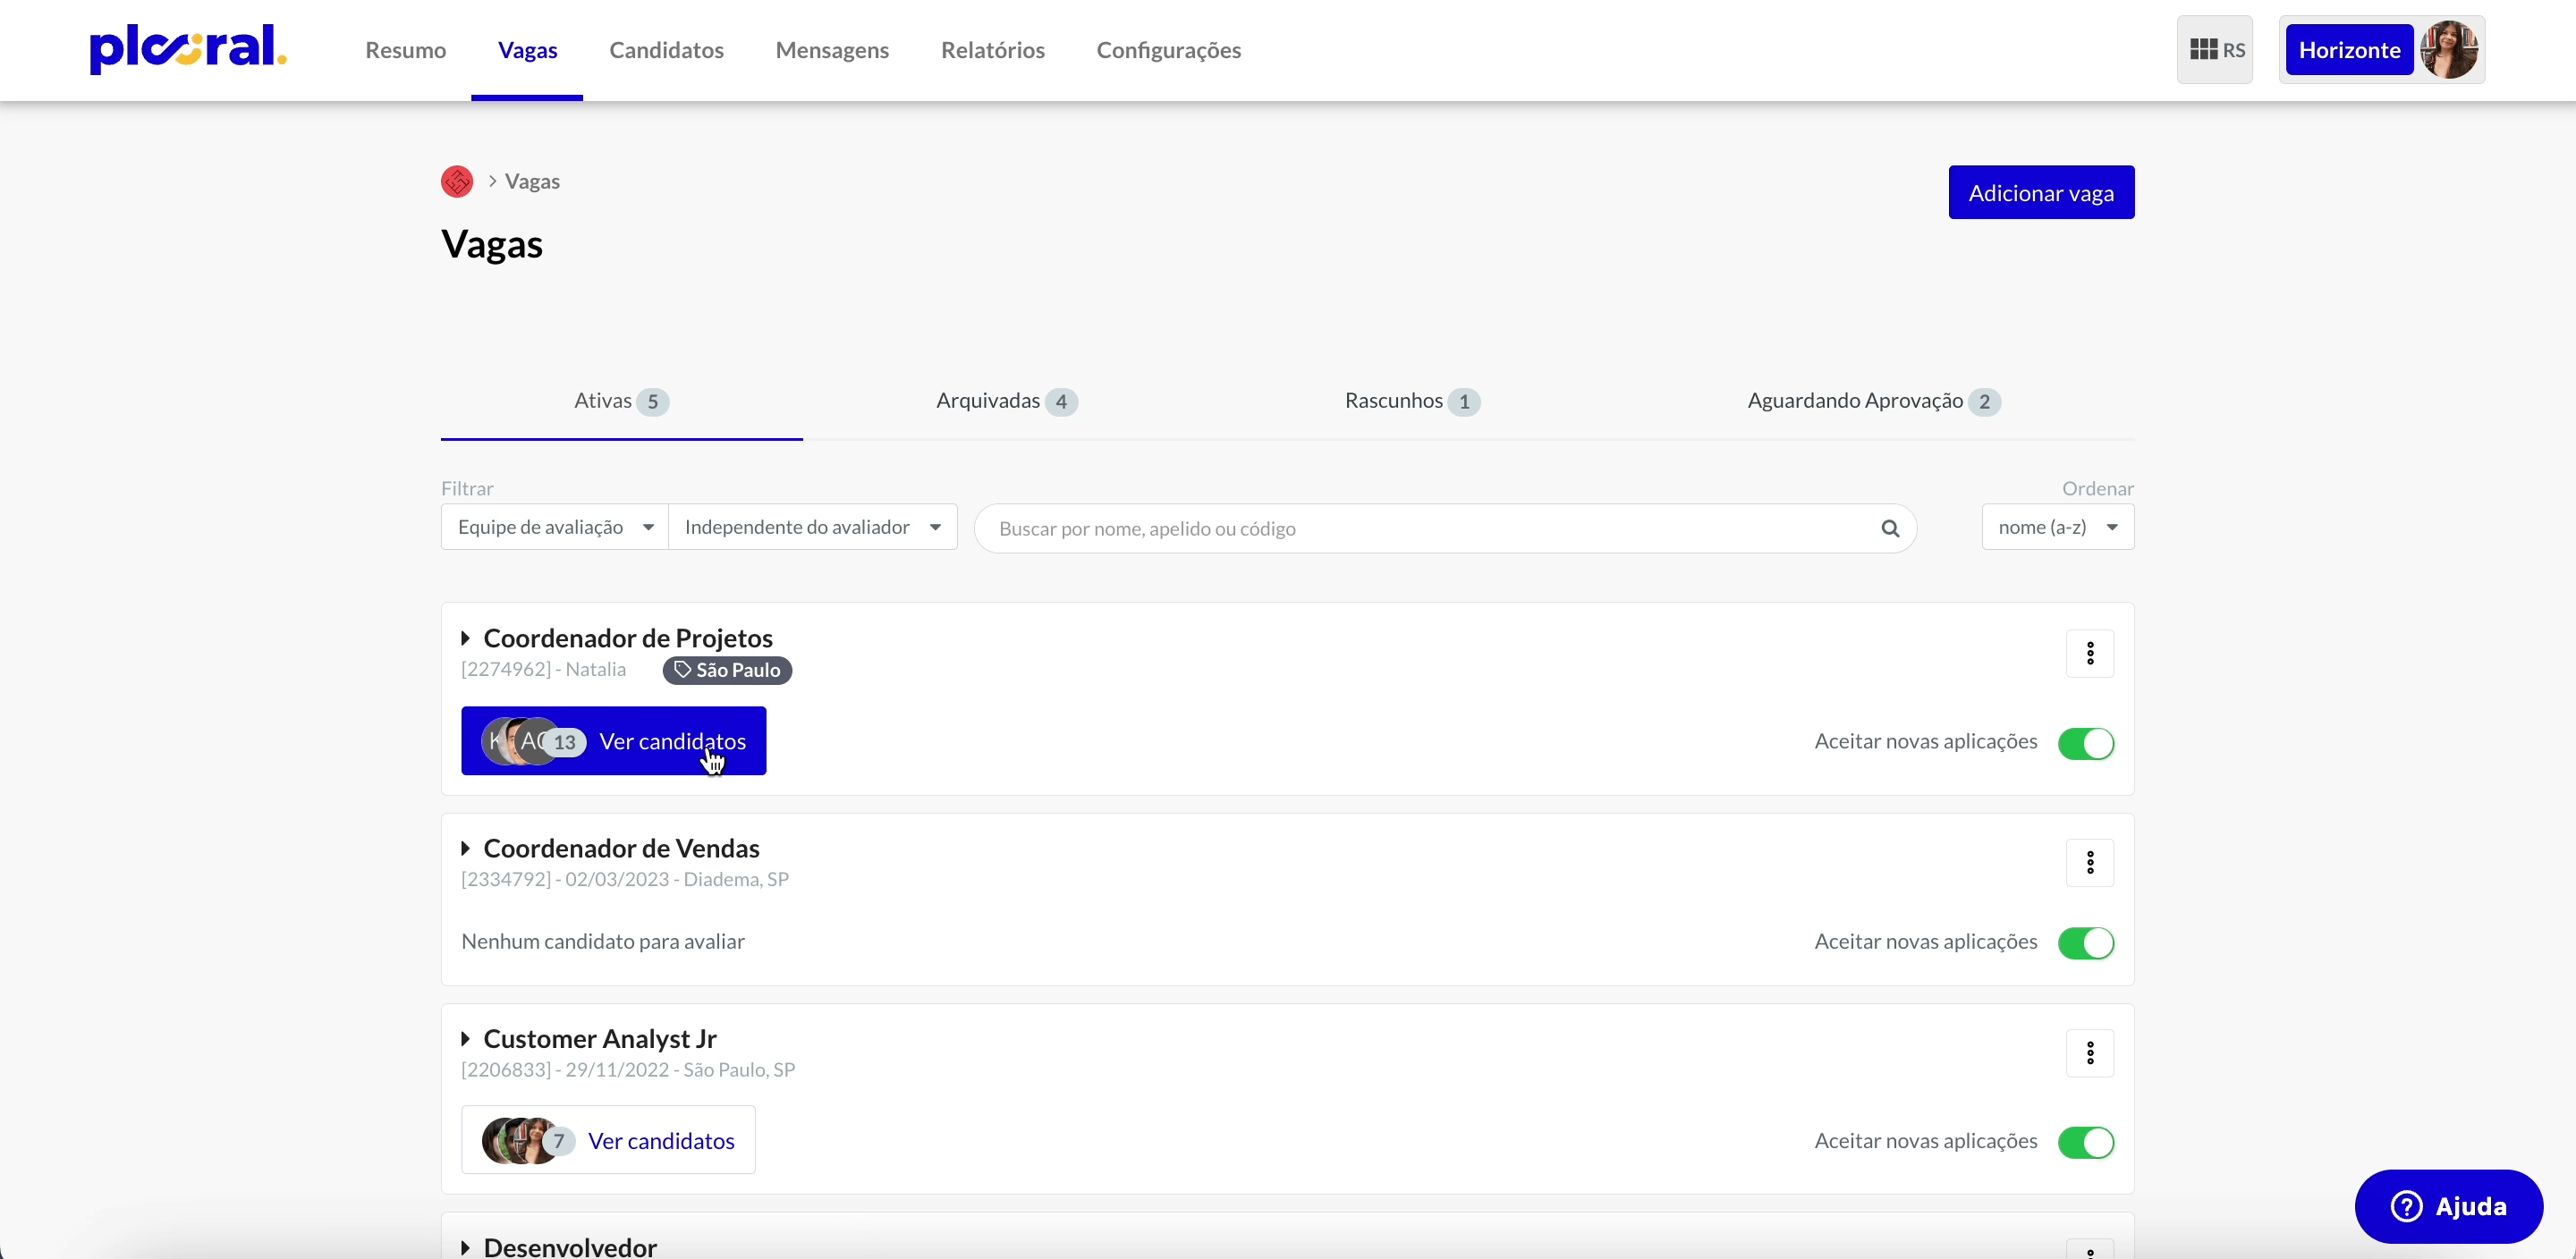Open options menu for Desenvolvedor
2576x1259 pixels.
pos(2090,1249)
